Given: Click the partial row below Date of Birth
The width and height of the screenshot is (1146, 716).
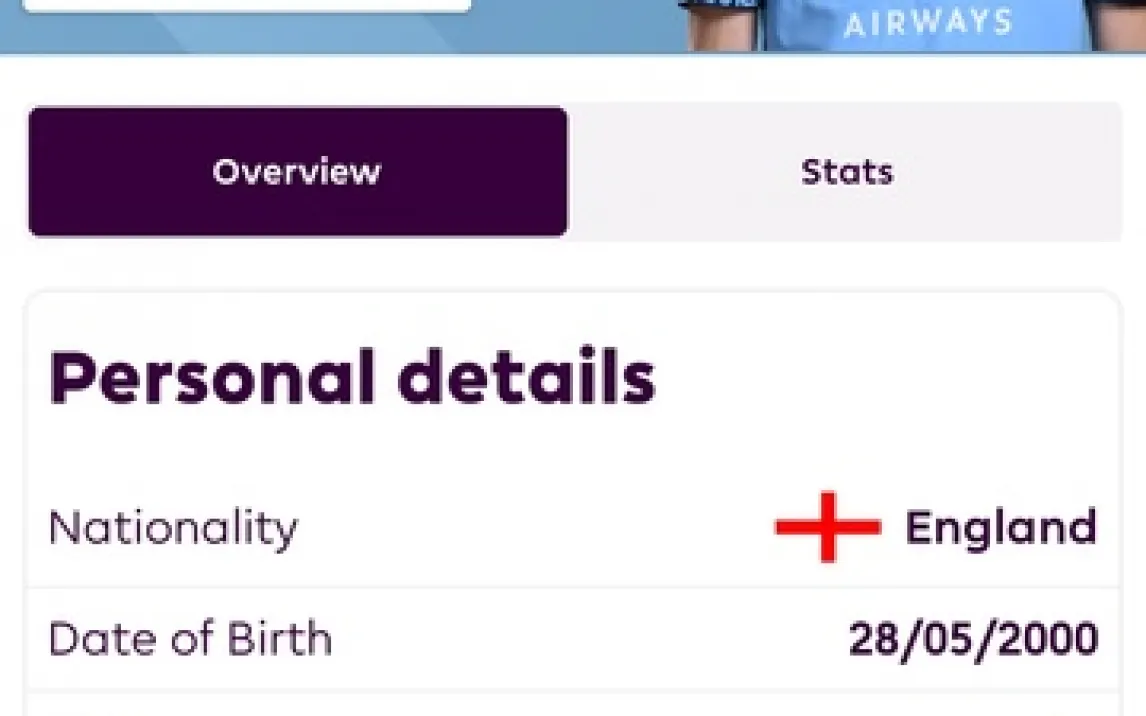Looking at the screenshot, I should (x=572, y=705).
